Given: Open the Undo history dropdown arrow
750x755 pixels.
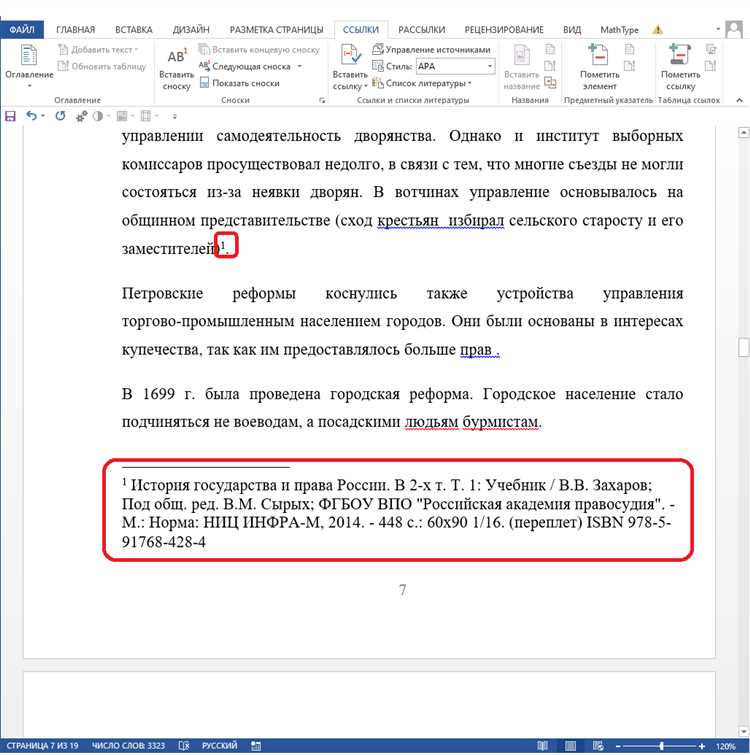Looking at the screenshot, I should [43, 116].
